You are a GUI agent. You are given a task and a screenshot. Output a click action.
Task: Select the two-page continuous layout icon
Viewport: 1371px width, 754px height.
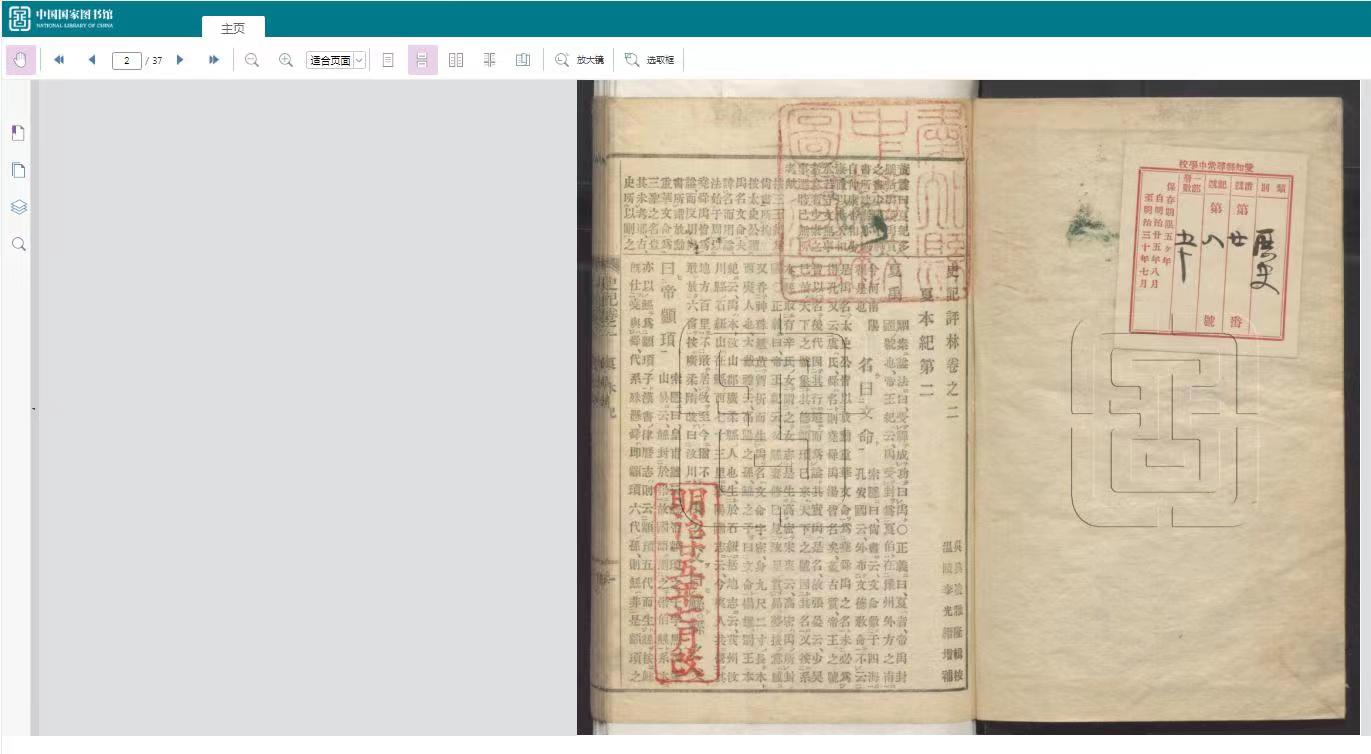(x=489, y=60)
